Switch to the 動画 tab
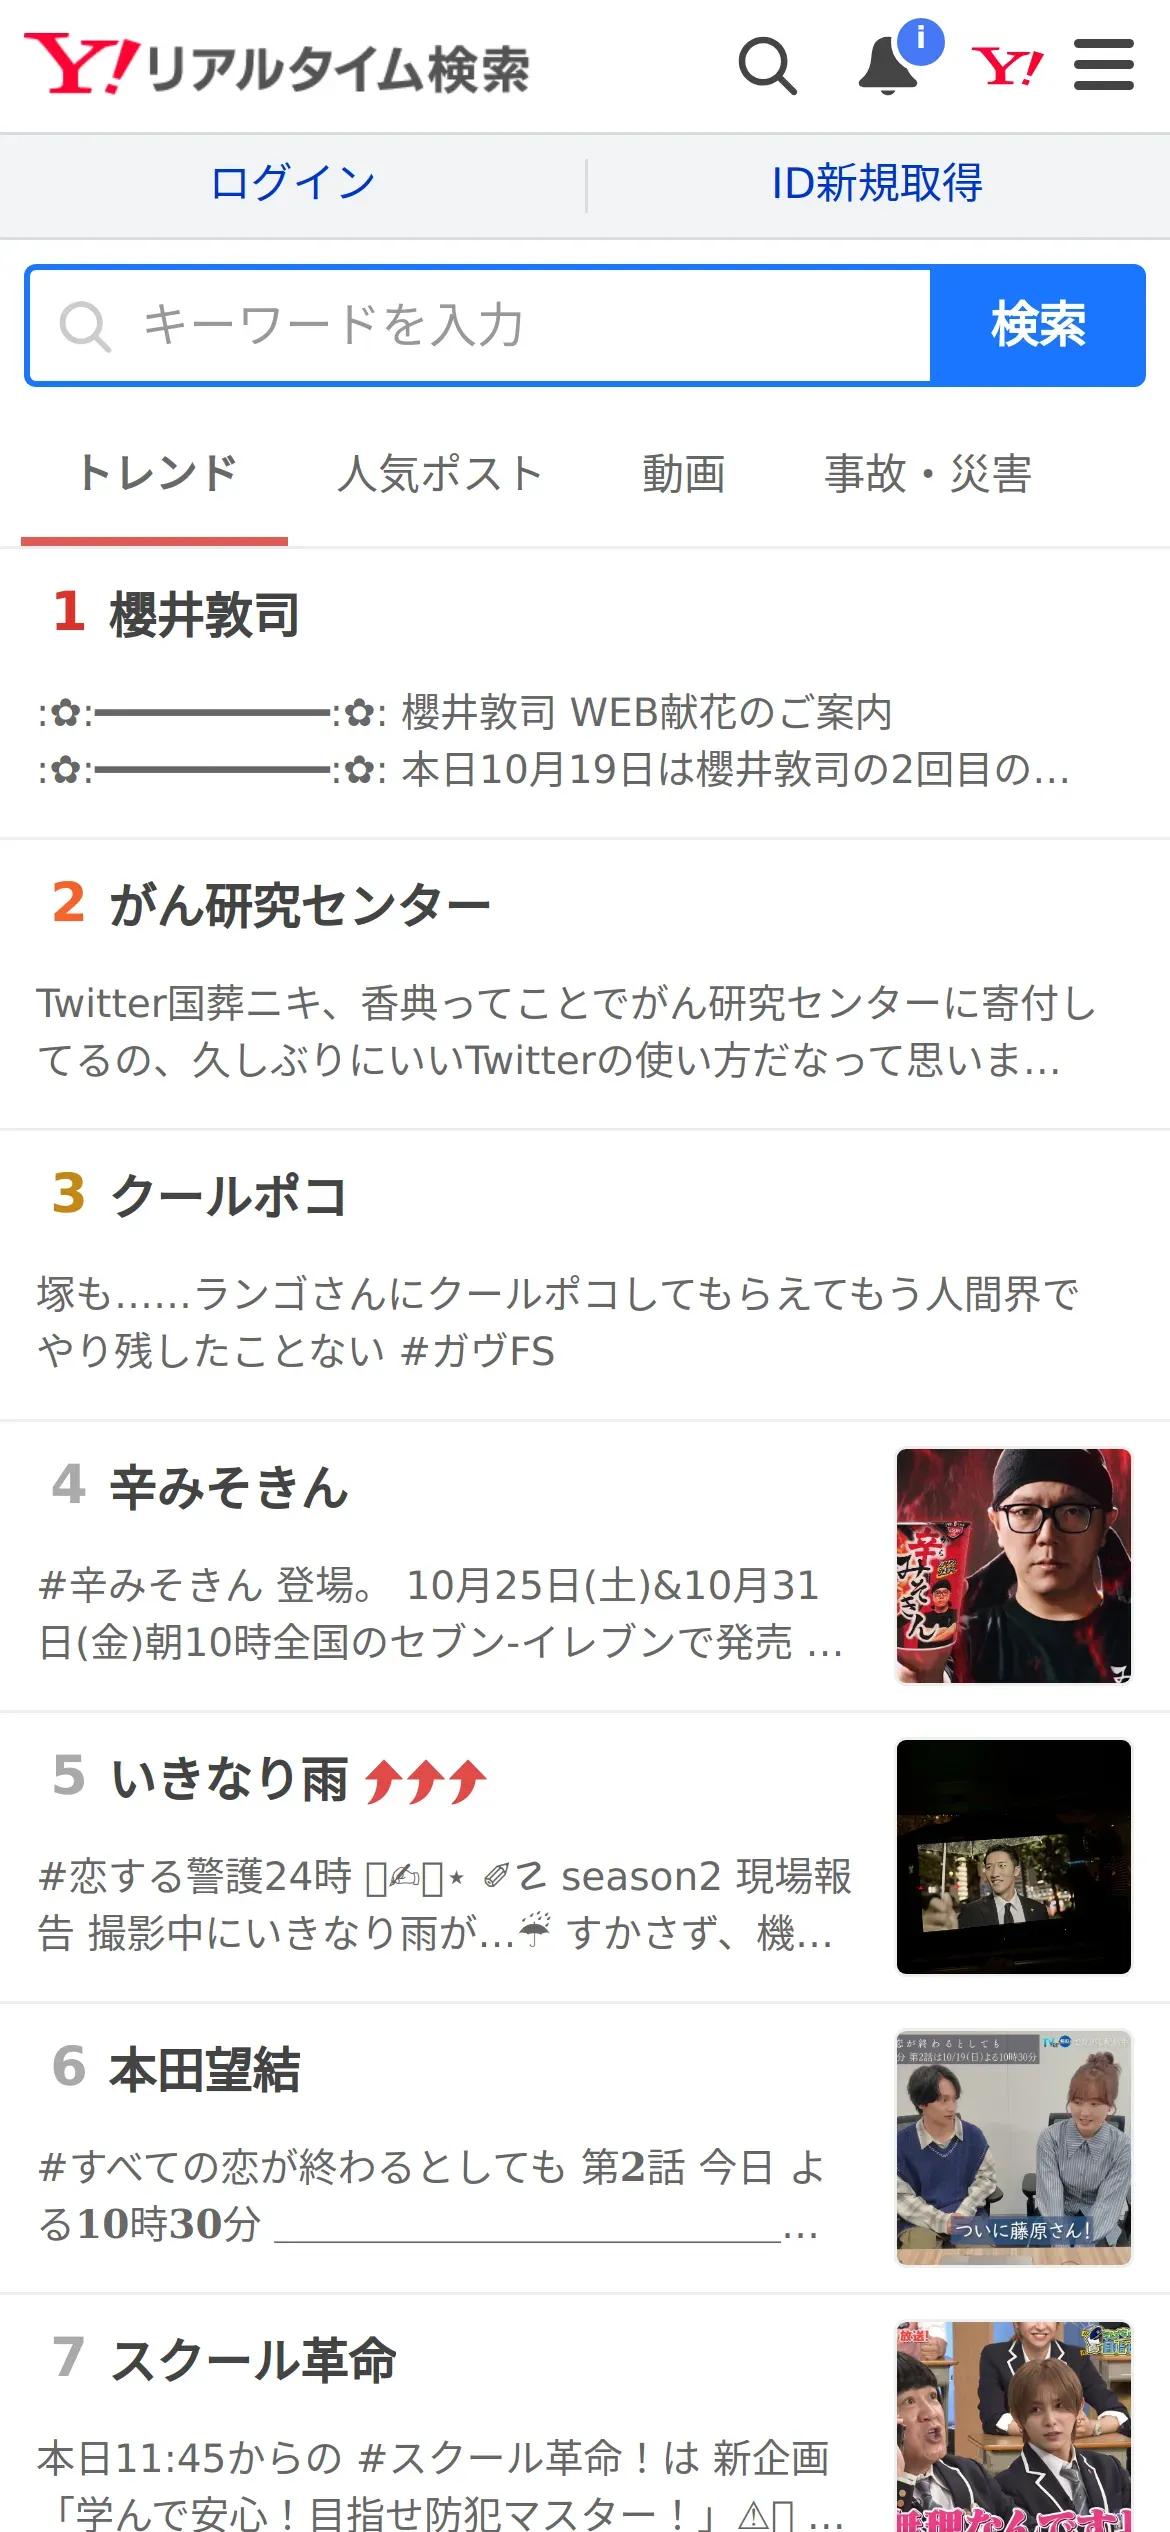This screenshot has height=2532, width=1170. (684, 474)
